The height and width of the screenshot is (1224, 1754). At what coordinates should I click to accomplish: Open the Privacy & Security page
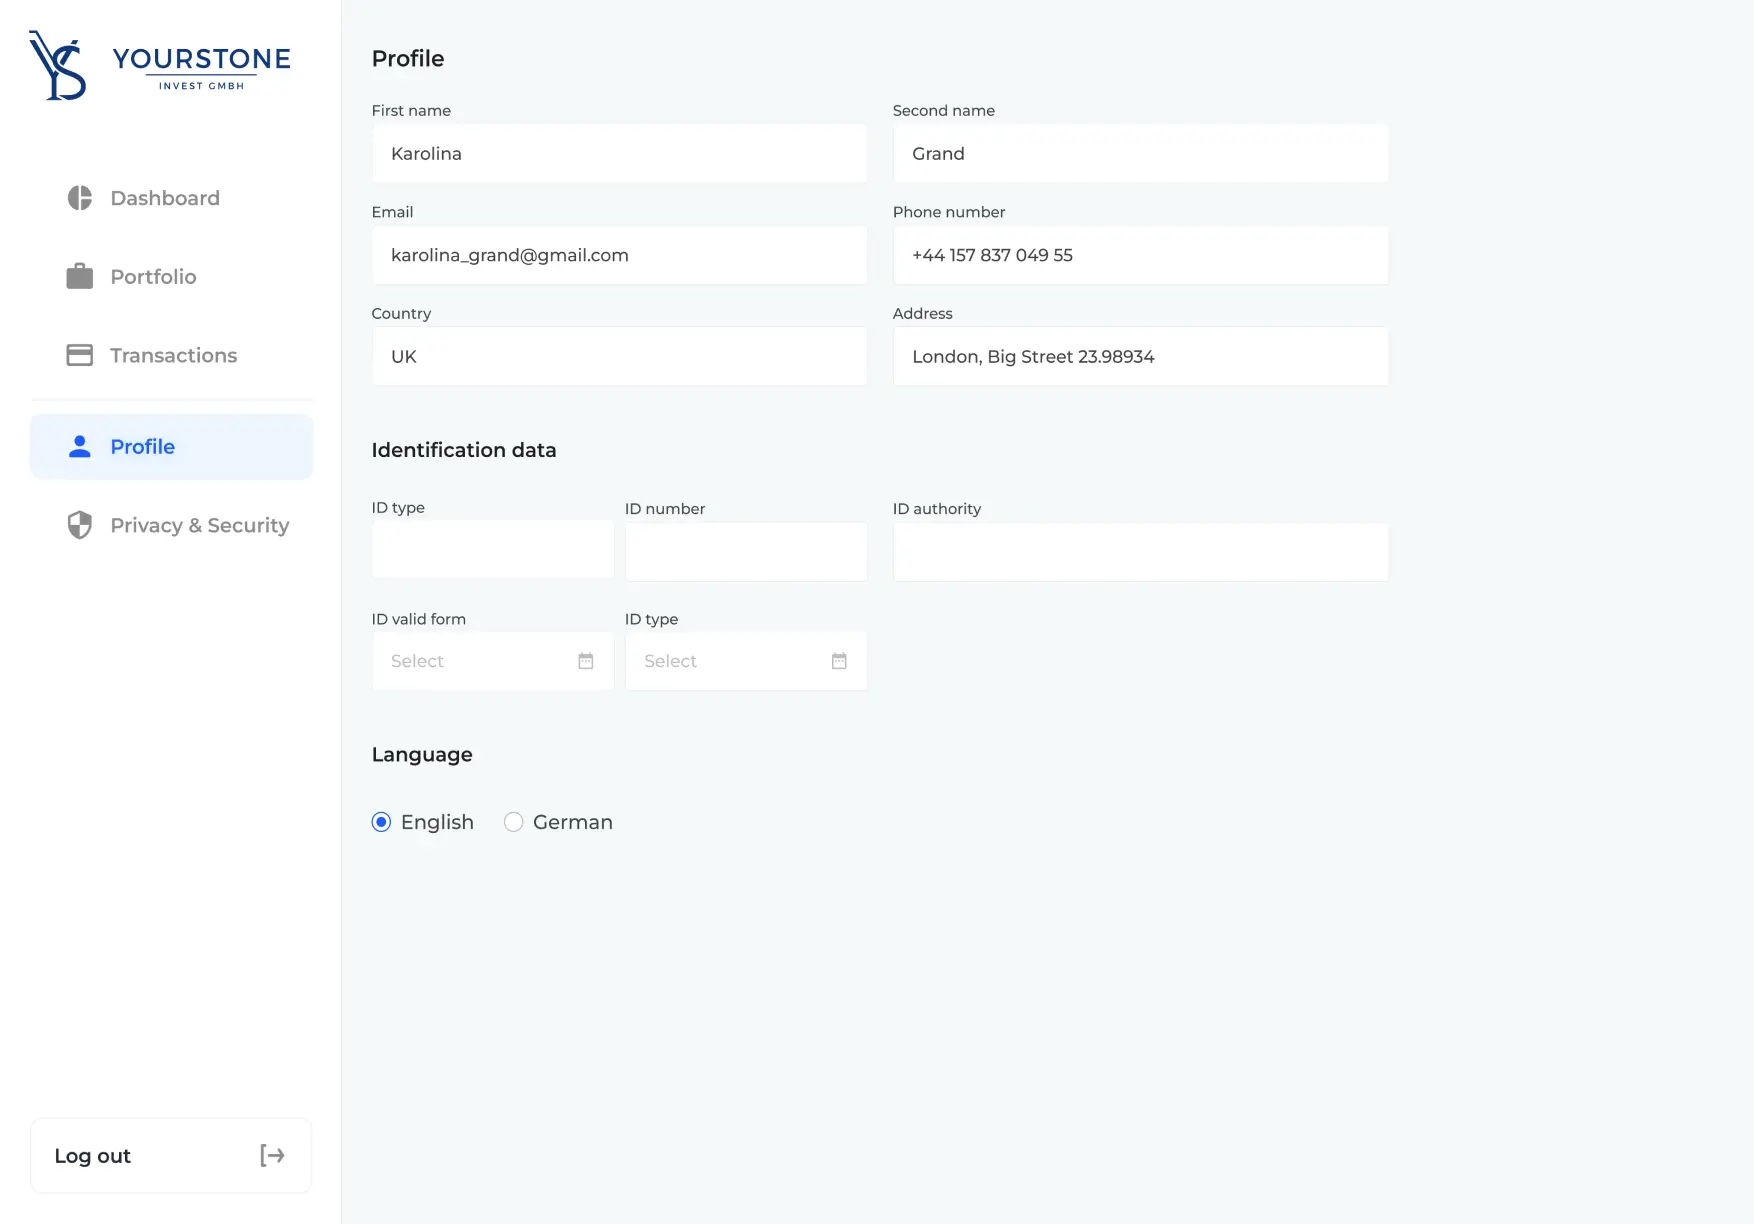point(198,525)
